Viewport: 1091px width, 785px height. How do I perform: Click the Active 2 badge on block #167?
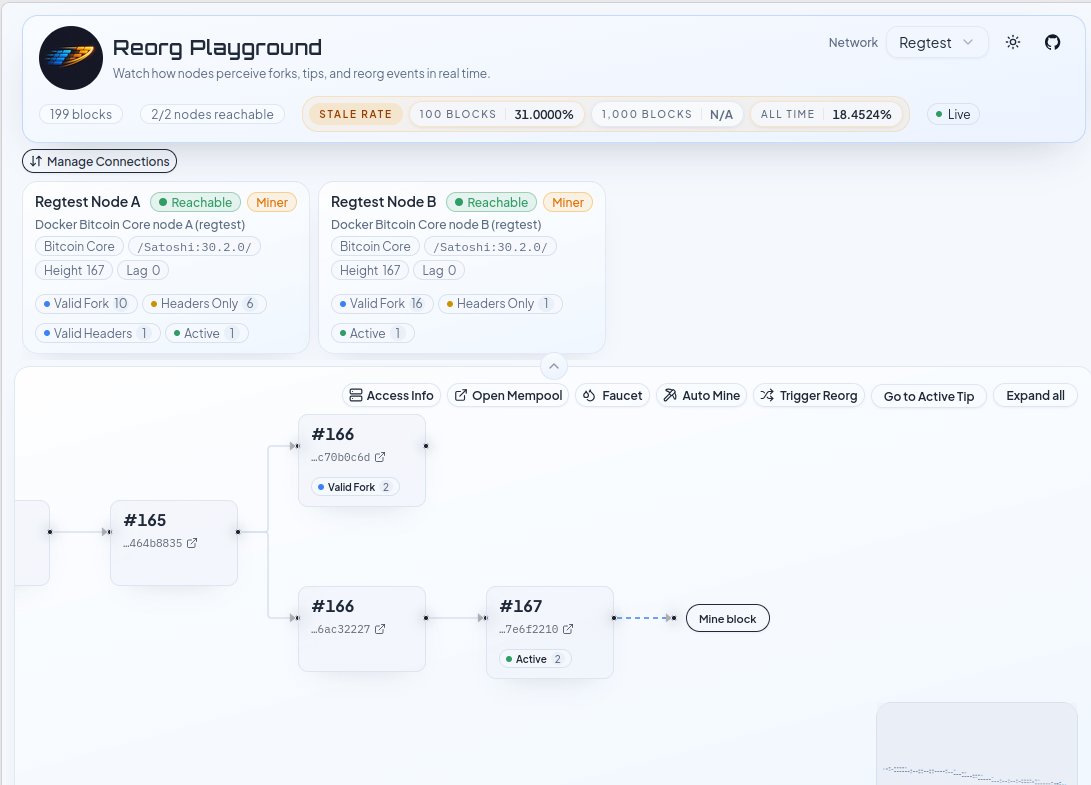535,659
